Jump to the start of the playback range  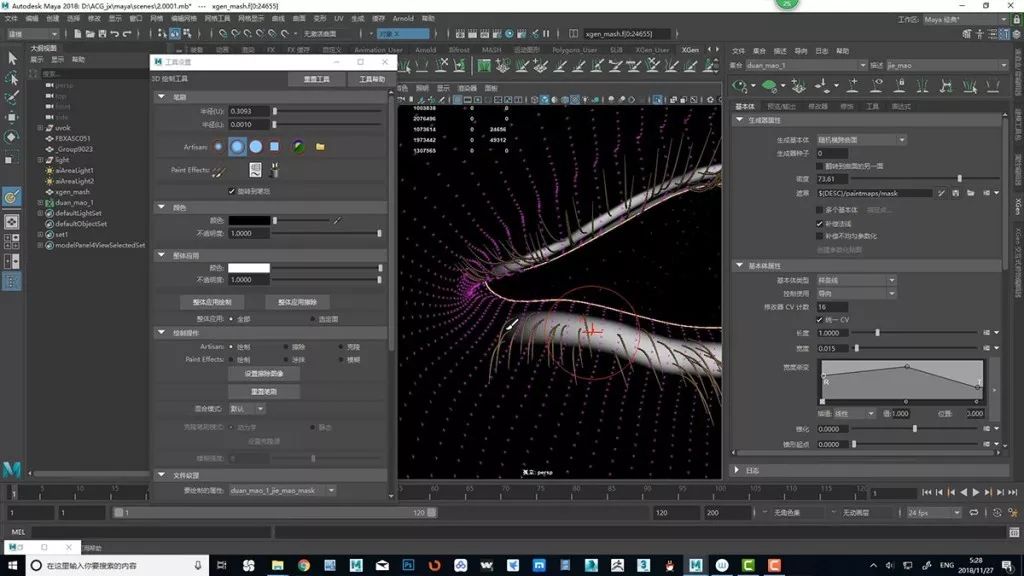coord(927,492)
